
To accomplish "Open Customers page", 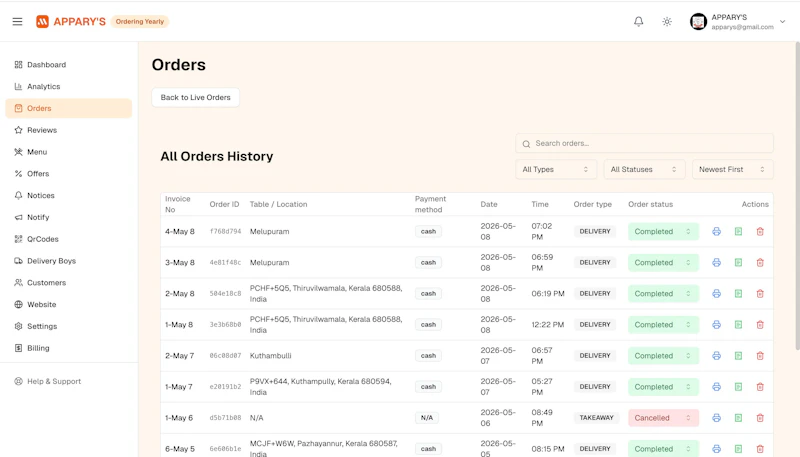I will click(x=68, y=283).
